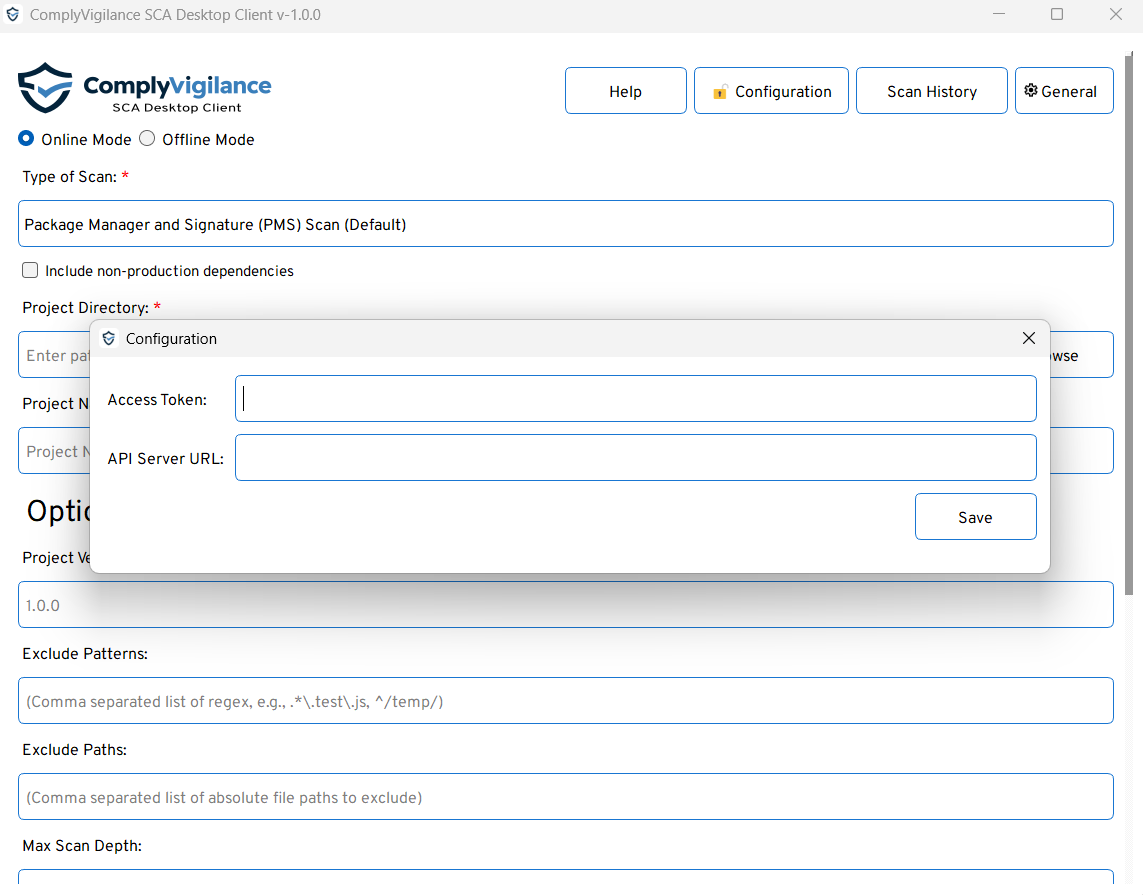Click the Access Token input field
This screenshot has height=895, width=1143.
(635, 399)
